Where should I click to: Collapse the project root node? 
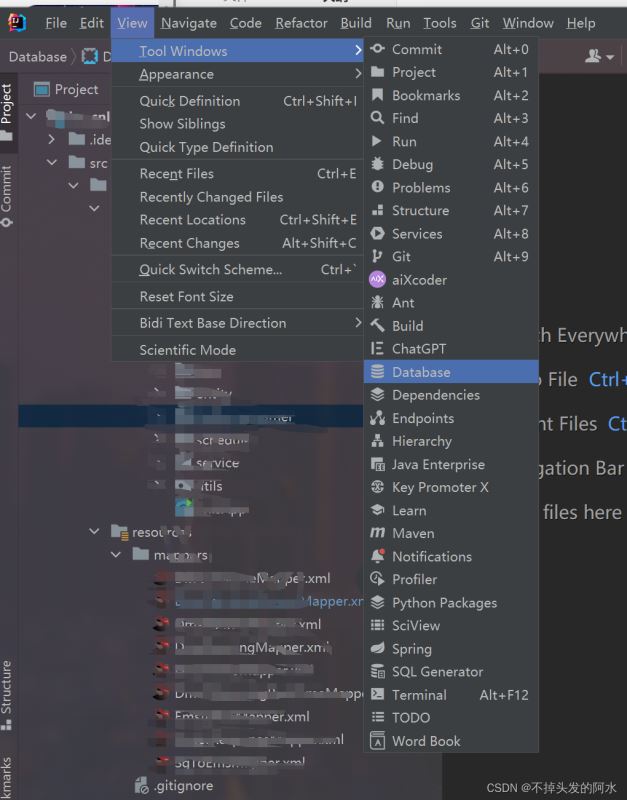[31, 116]
